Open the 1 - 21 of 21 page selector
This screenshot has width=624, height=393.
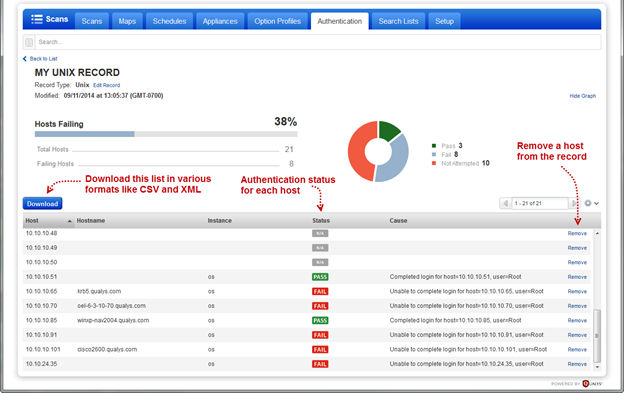pos(539,203)
